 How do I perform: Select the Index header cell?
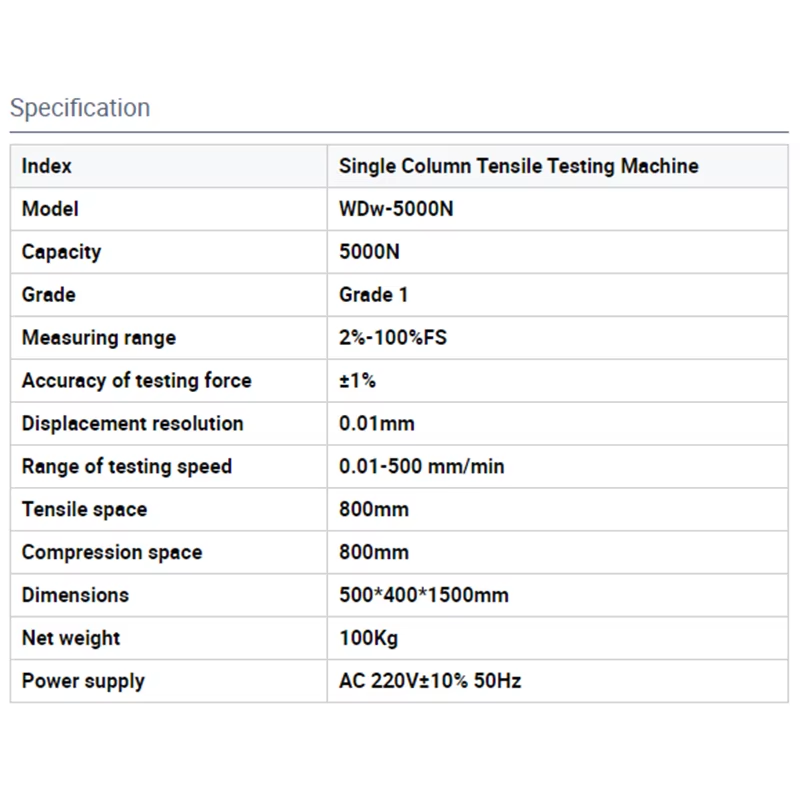pyautogui.click(x=168, y=166)
